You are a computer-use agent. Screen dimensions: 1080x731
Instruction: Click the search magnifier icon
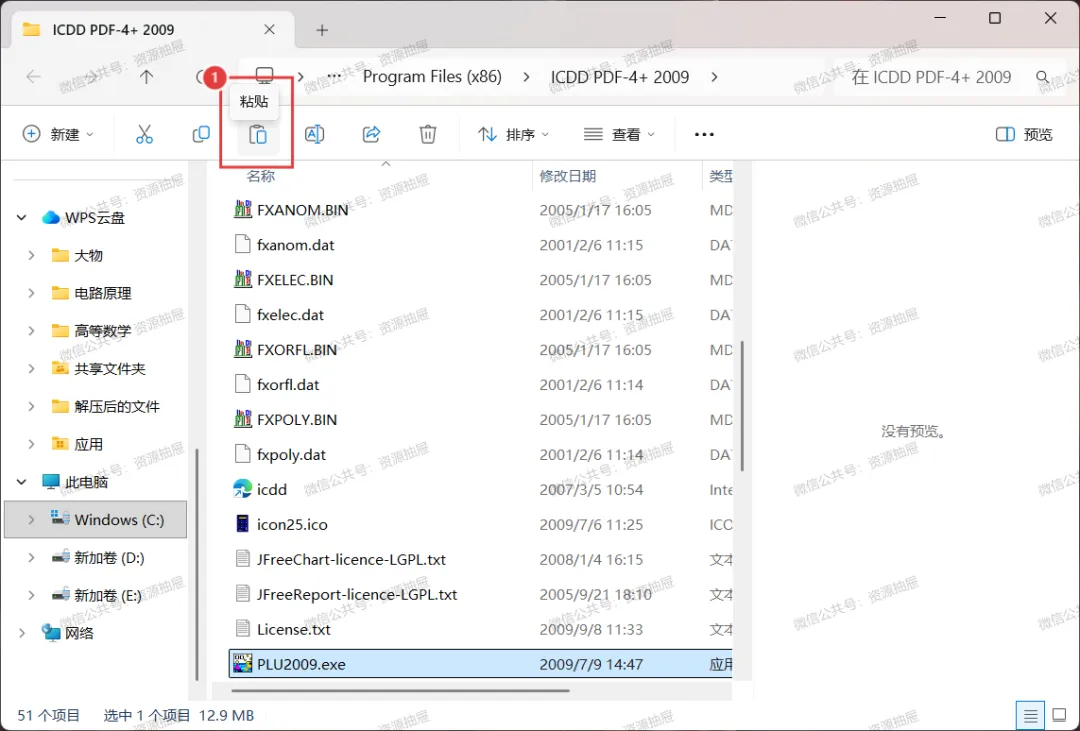(x=1043, y=77)
